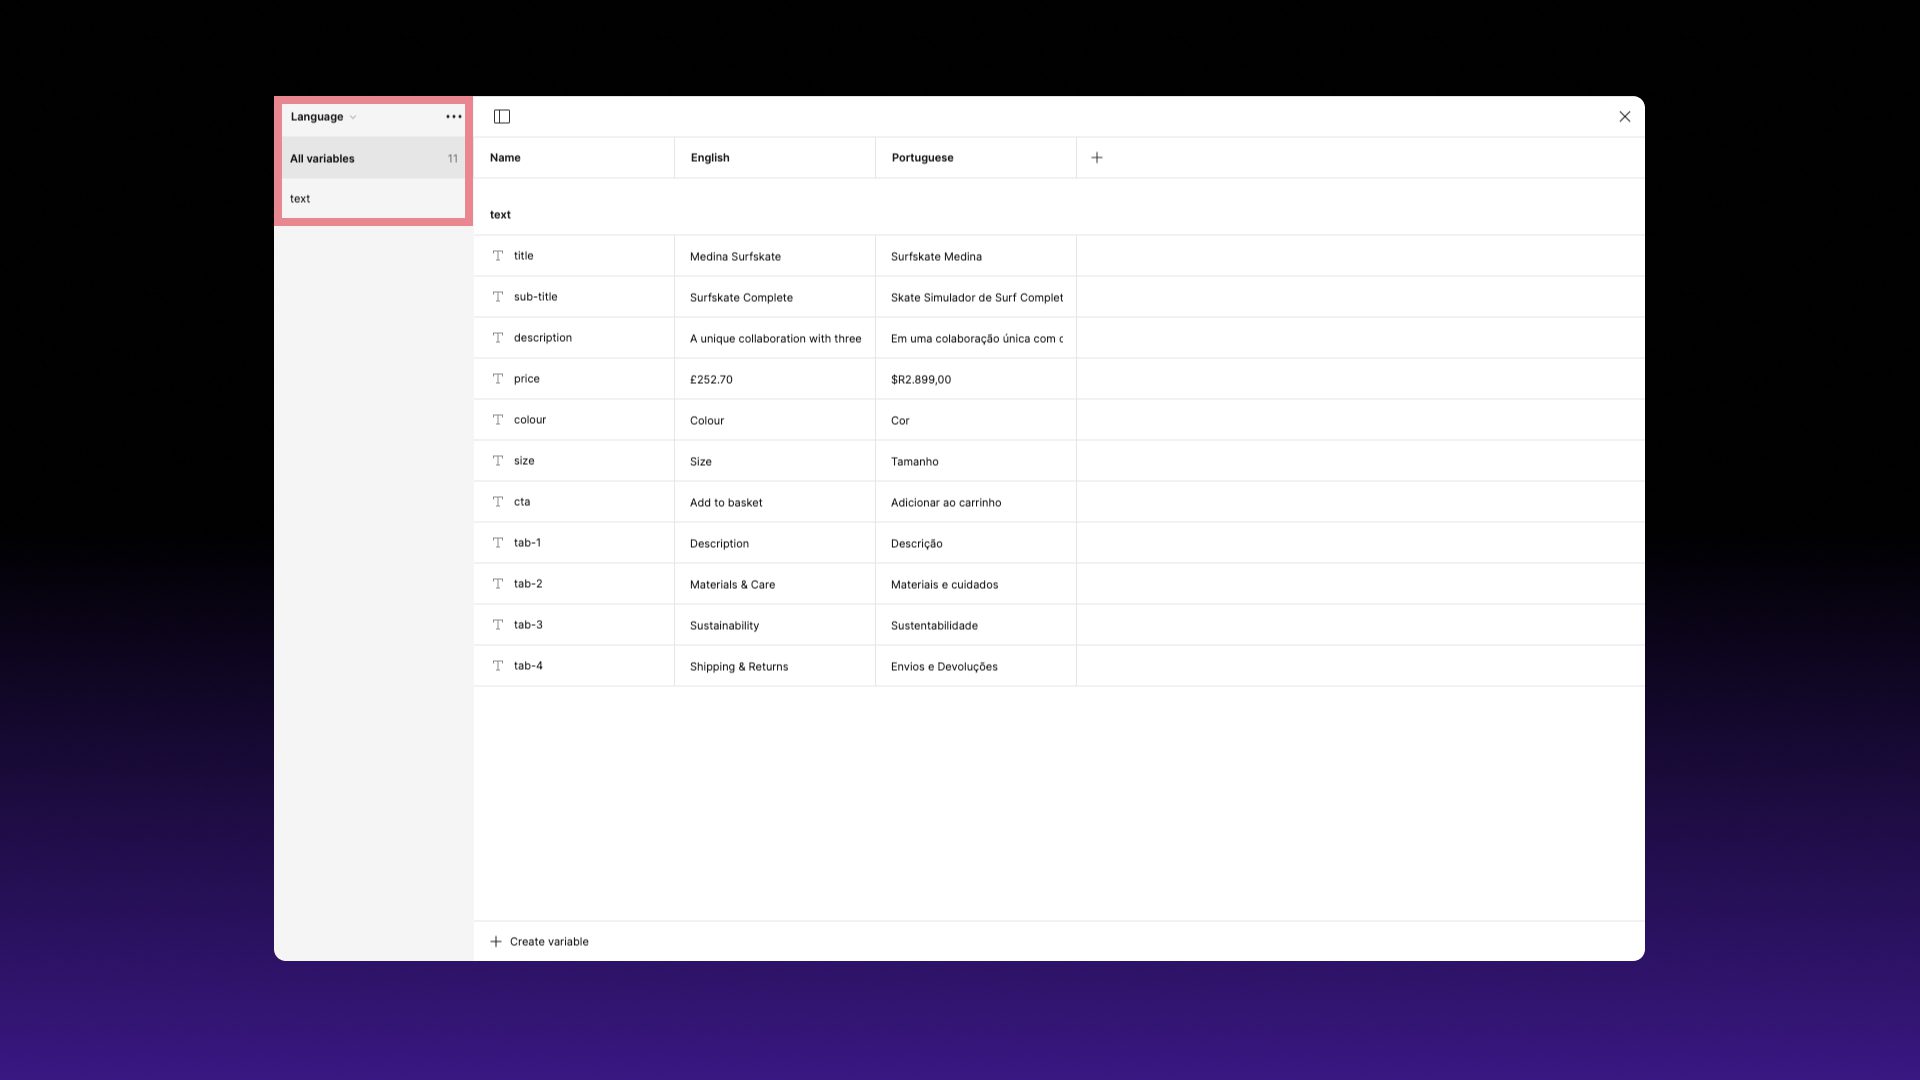Collapse the left sidebar panel icon
This screenshot has height=1080, width=1920.
(501, 116)
